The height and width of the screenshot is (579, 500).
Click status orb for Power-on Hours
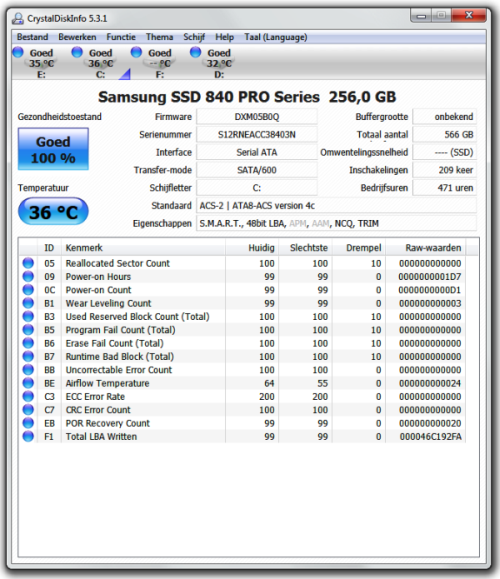28,276
